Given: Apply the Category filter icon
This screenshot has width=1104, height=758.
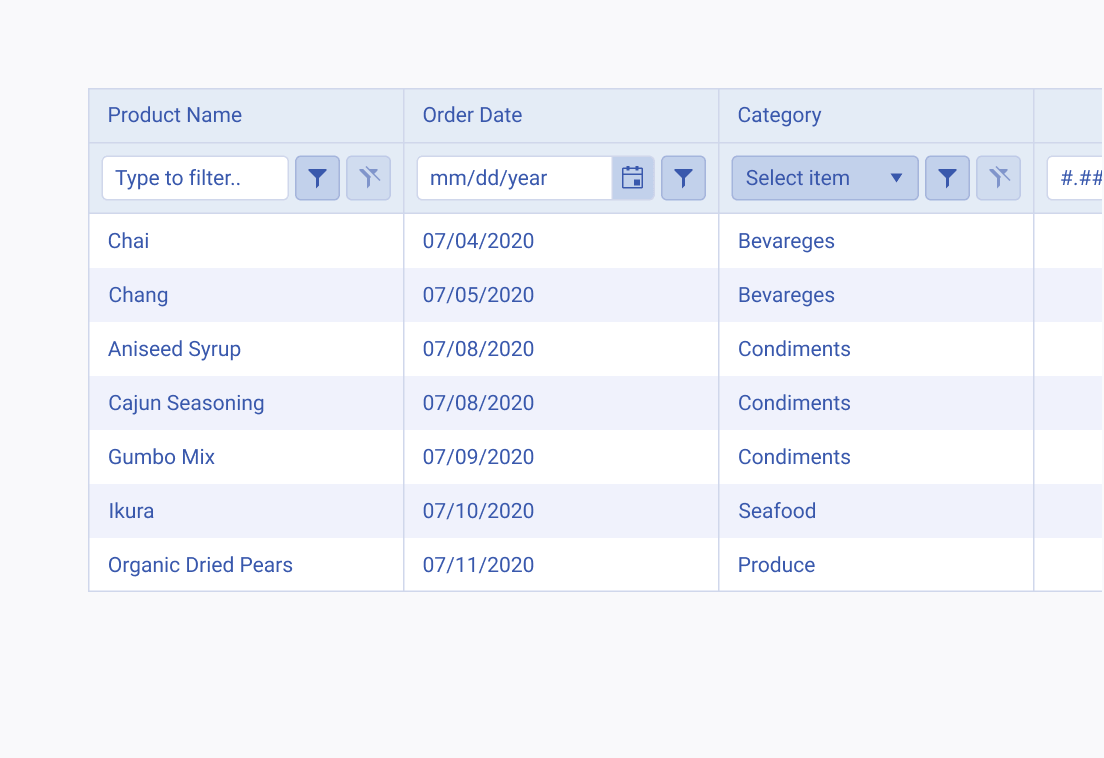Looking at the screenshot, I should pyautogui.click(x=947, y=178).
